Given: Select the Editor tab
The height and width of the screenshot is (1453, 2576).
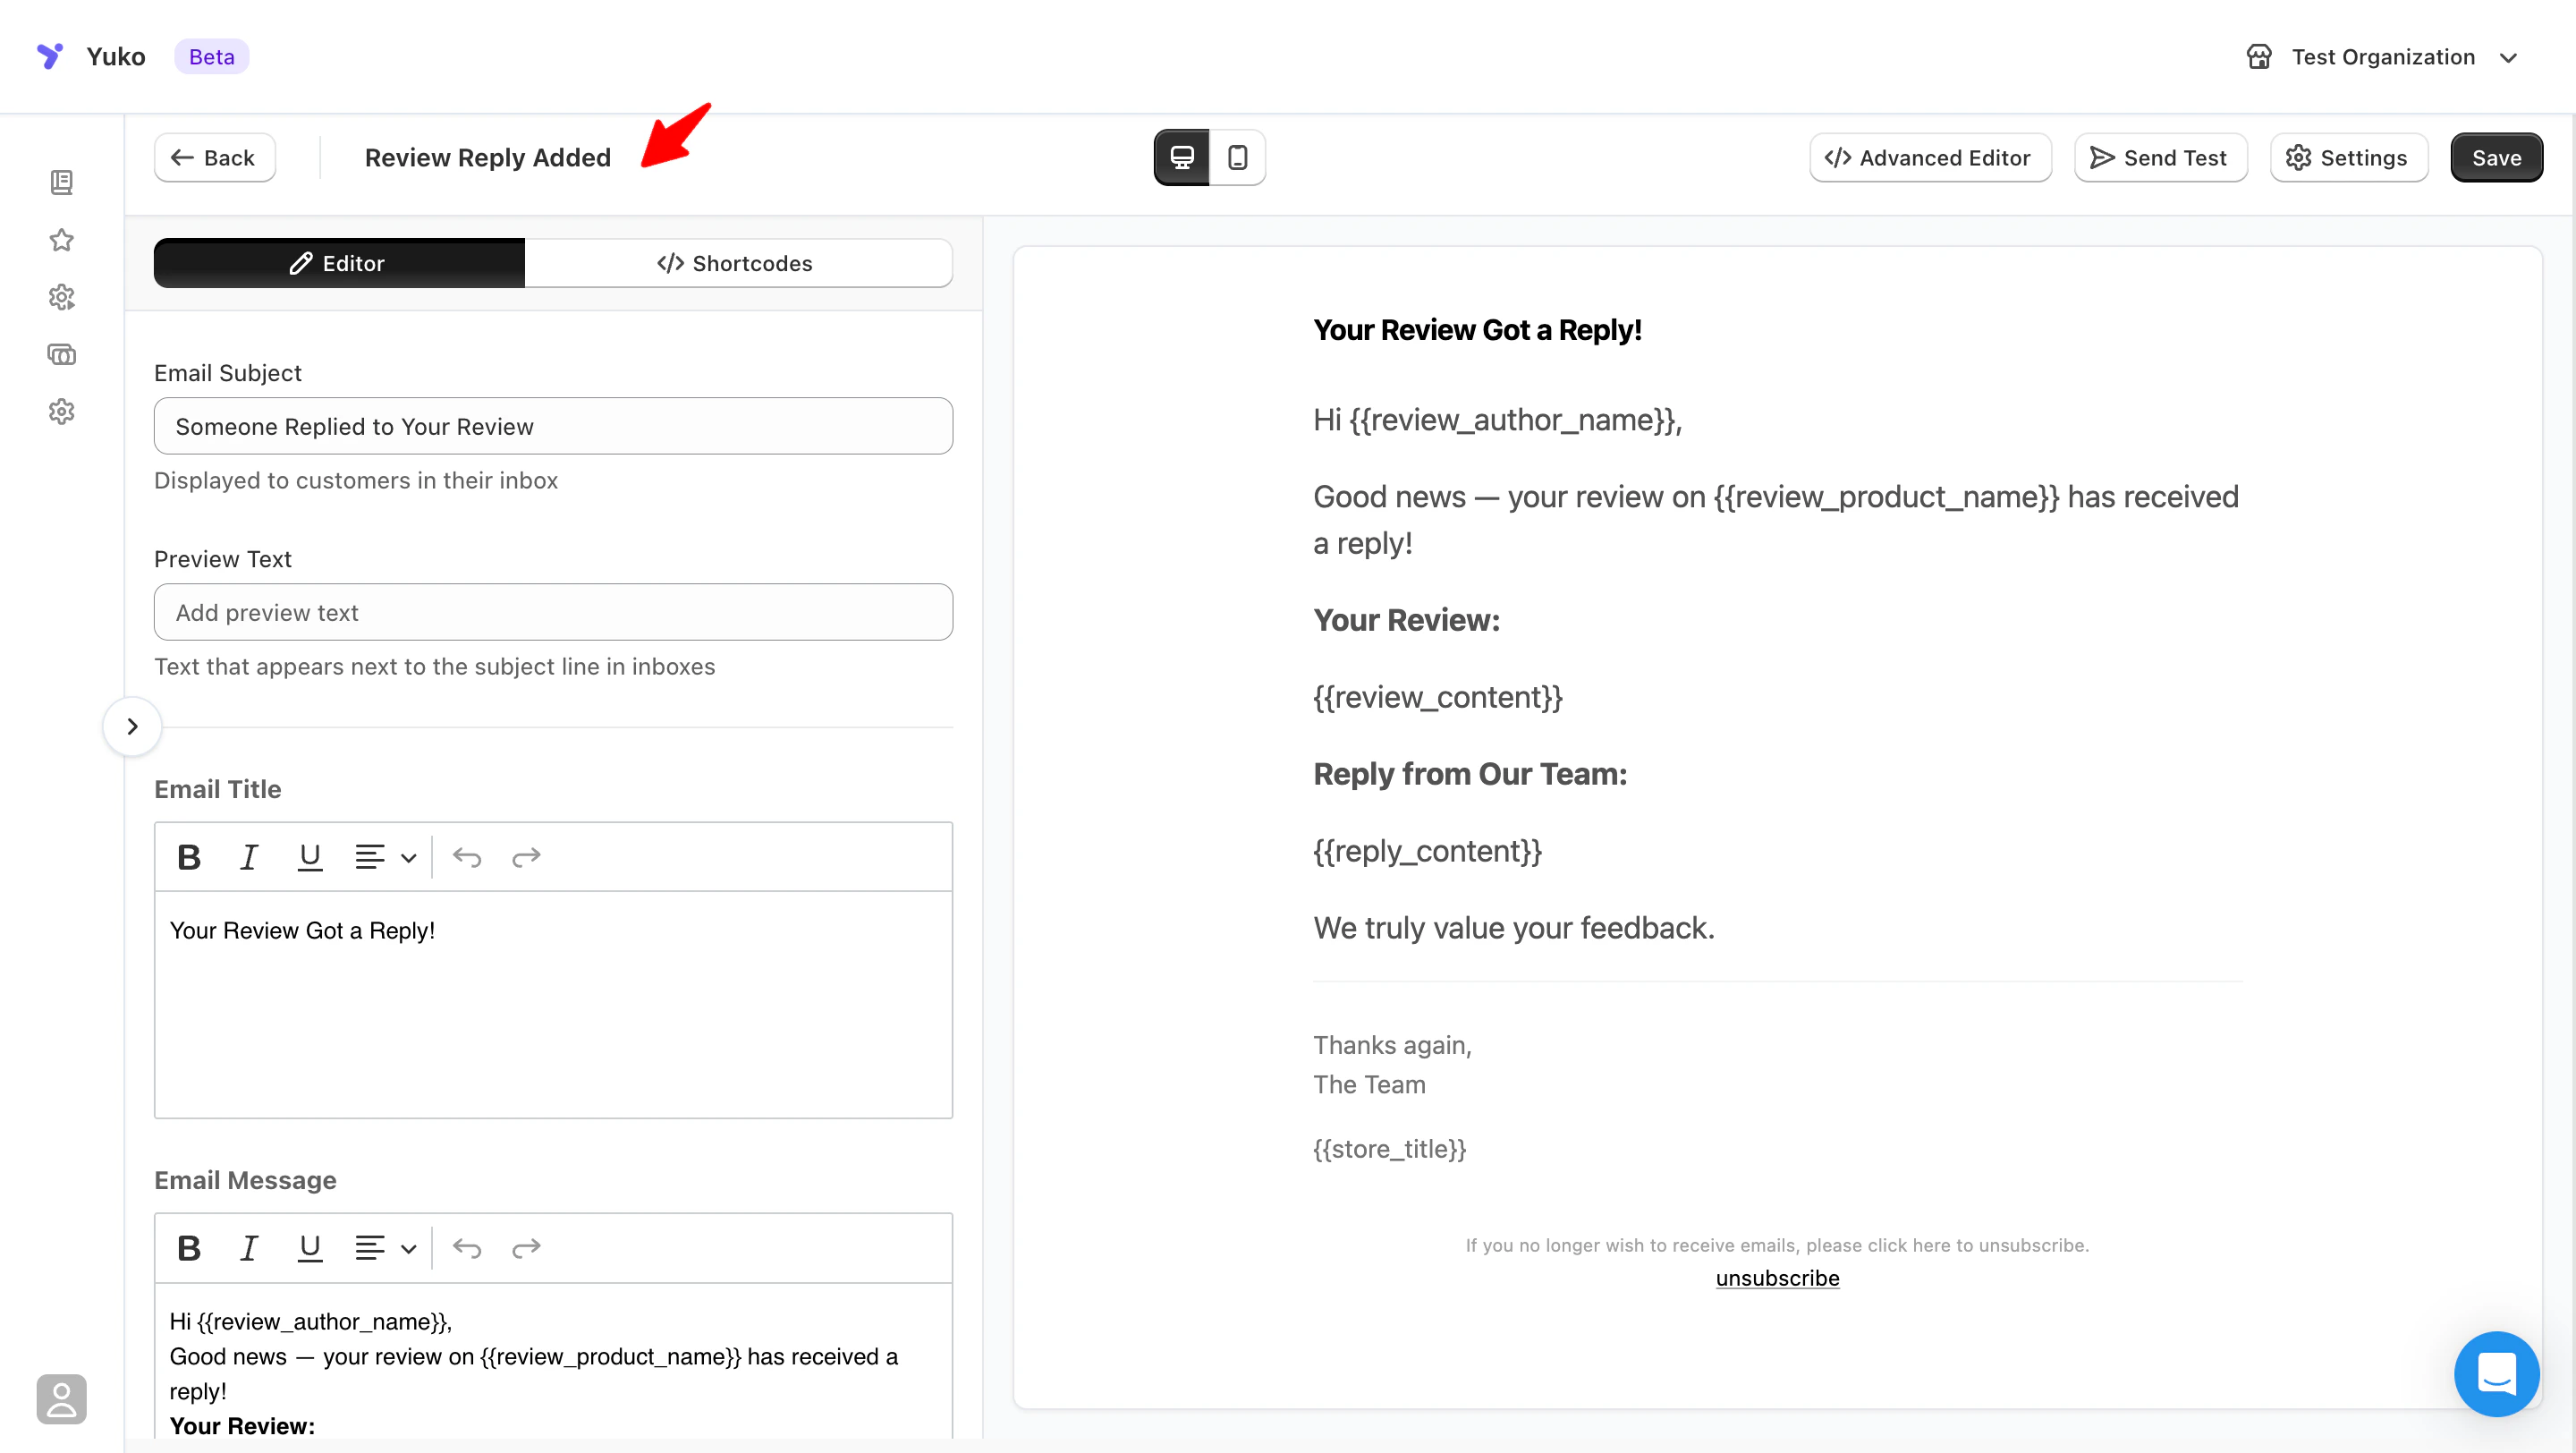Looking at the screenshot, I should pos(339,263).
